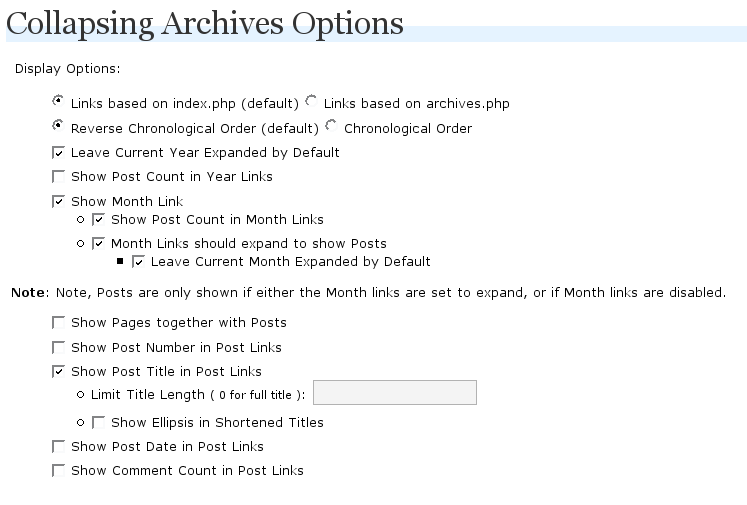Enable Show Comment Count in Post Links
The image size is (747, 505).
[x=58, y=471]
